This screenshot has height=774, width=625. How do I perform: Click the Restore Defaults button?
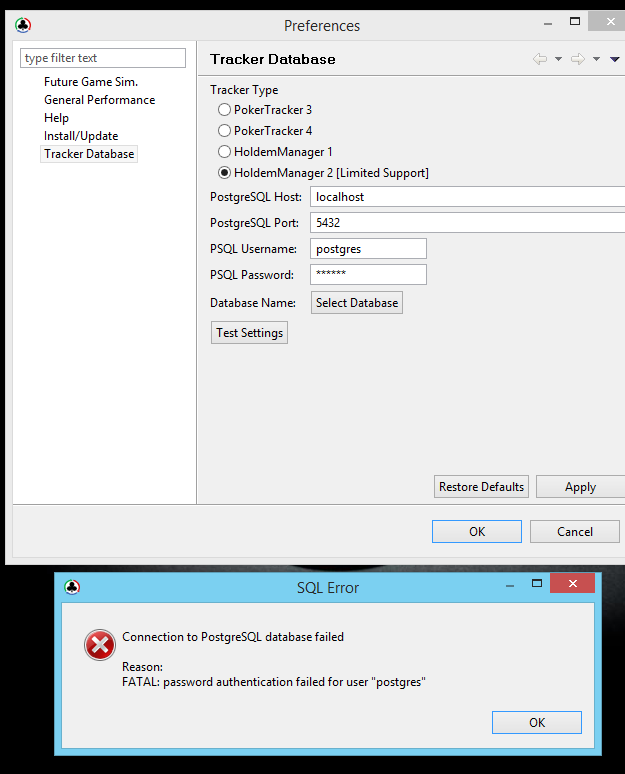pos(481,487)
